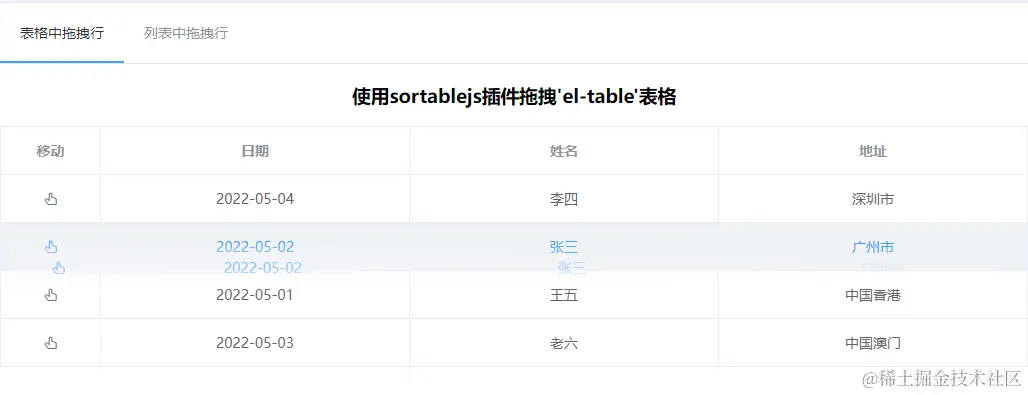Click the 日期 column header

[x=255, y=151]
